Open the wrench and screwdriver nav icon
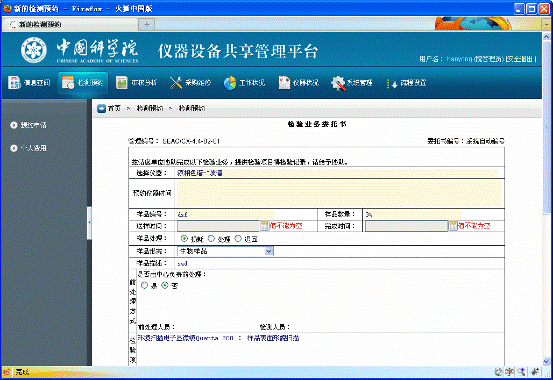The height and width of the screenshot is (380, 553). point(176,83)
